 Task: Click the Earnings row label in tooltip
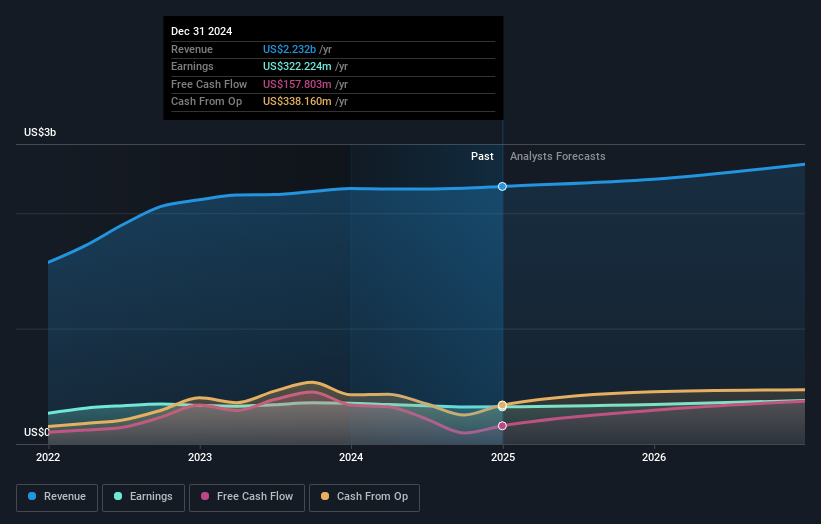(x=192, y=66)
